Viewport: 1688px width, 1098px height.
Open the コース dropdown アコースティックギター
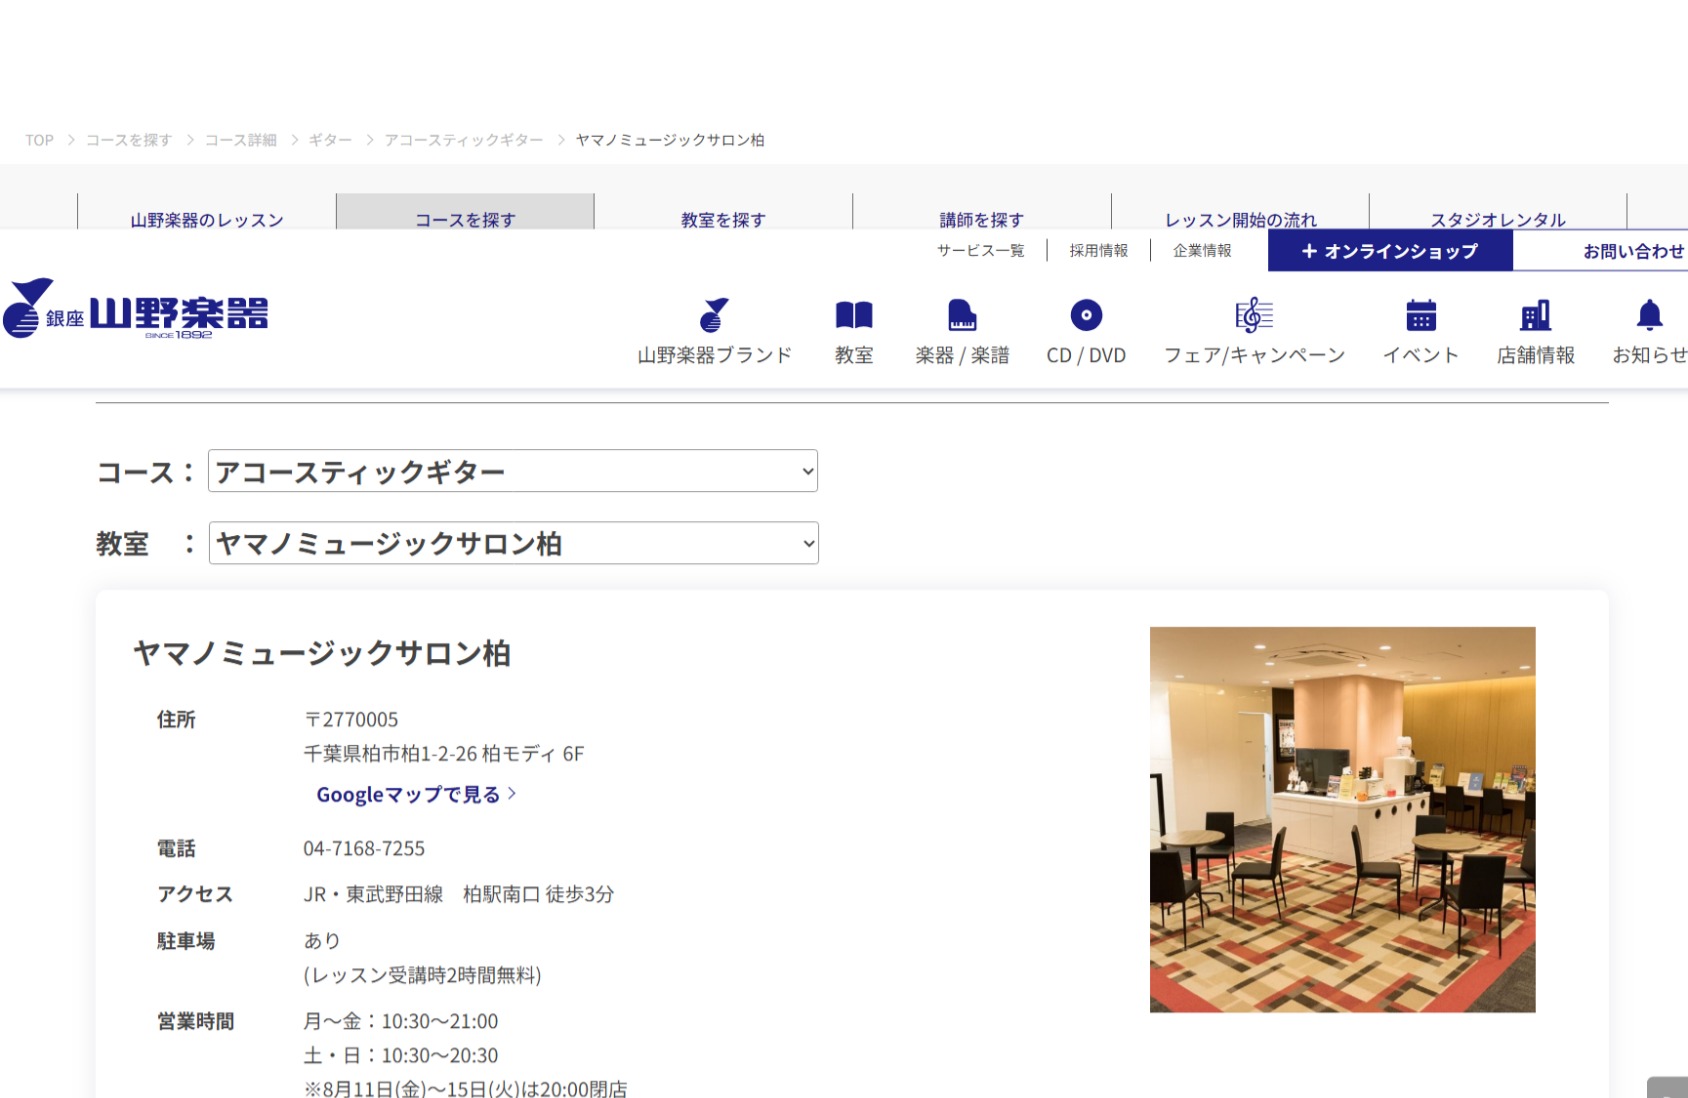point(512,471)
